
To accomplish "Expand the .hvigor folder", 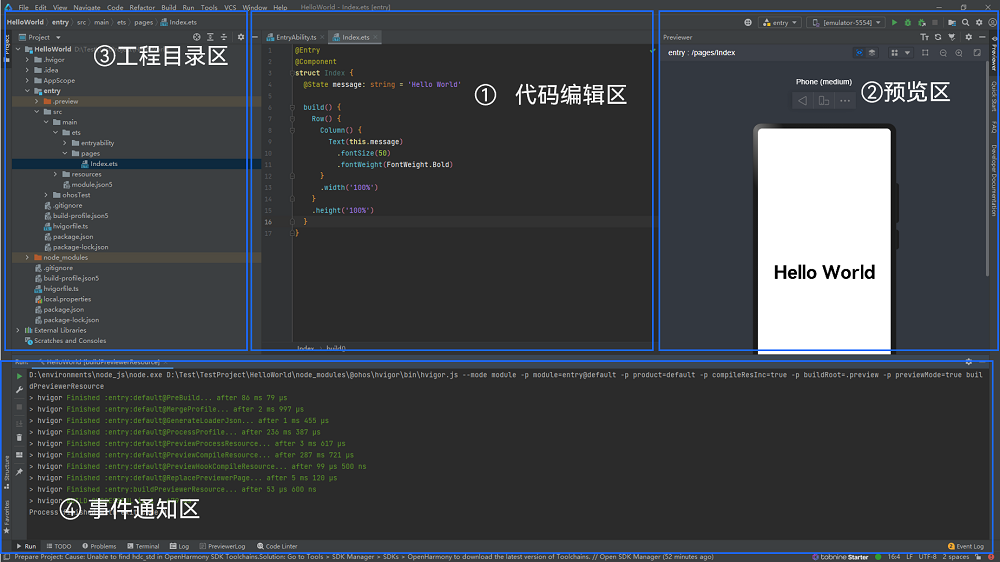I will point(27,60).
